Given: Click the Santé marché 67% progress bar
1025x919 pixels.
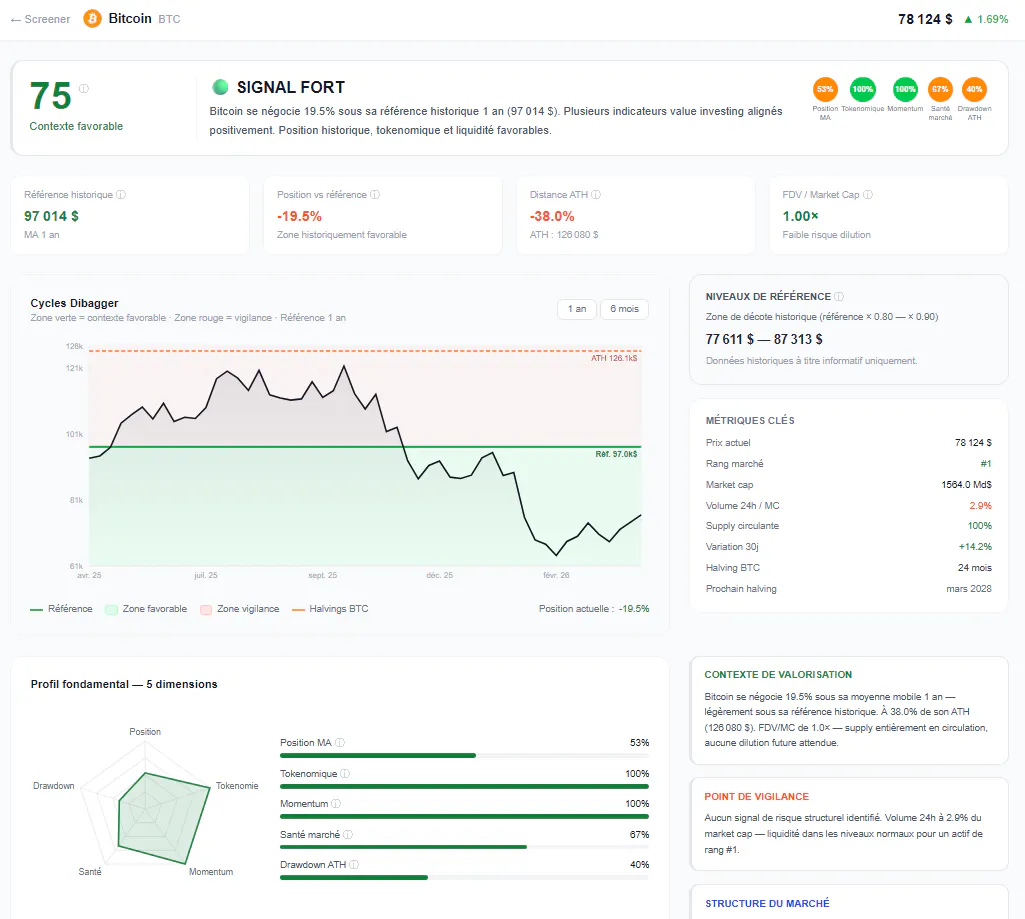Looking at the screenshot, I should (x=464, y=847).
